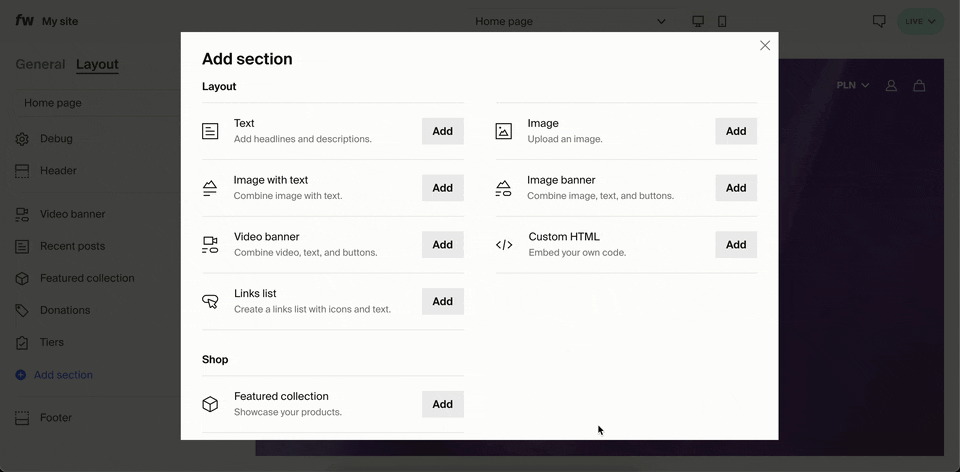Screen dimensions: 960x472
Task: Click Add for Custom HTML
Action: (735, 245)
